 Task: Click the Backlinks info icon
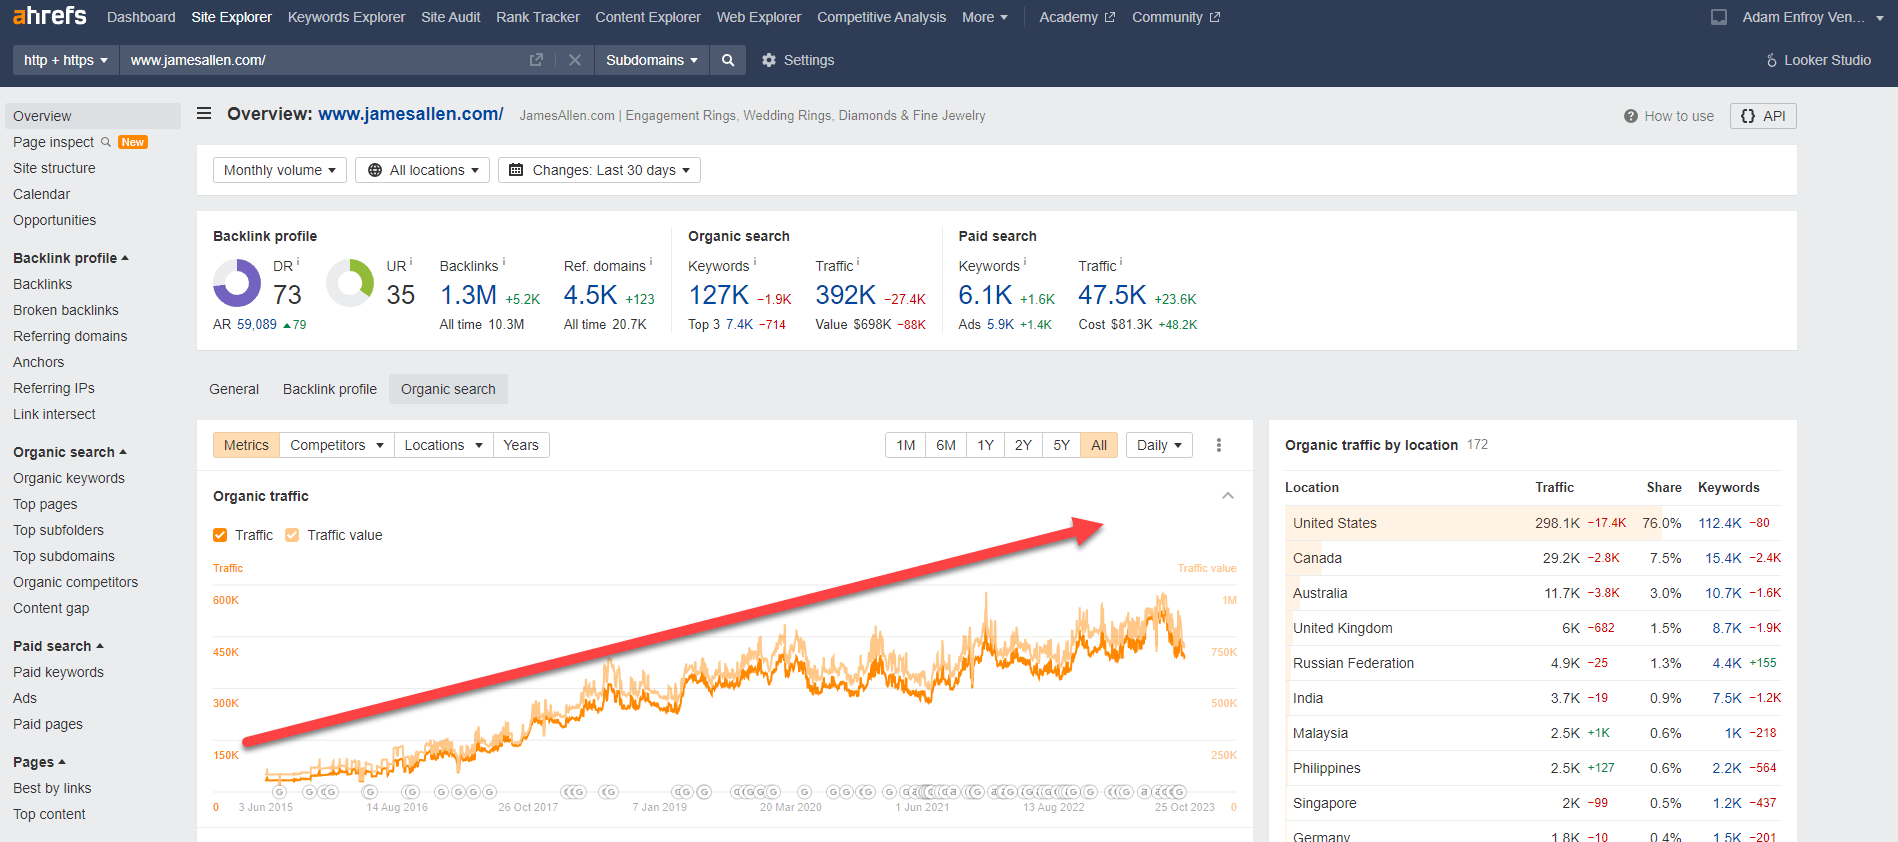(x=504, y=262)
